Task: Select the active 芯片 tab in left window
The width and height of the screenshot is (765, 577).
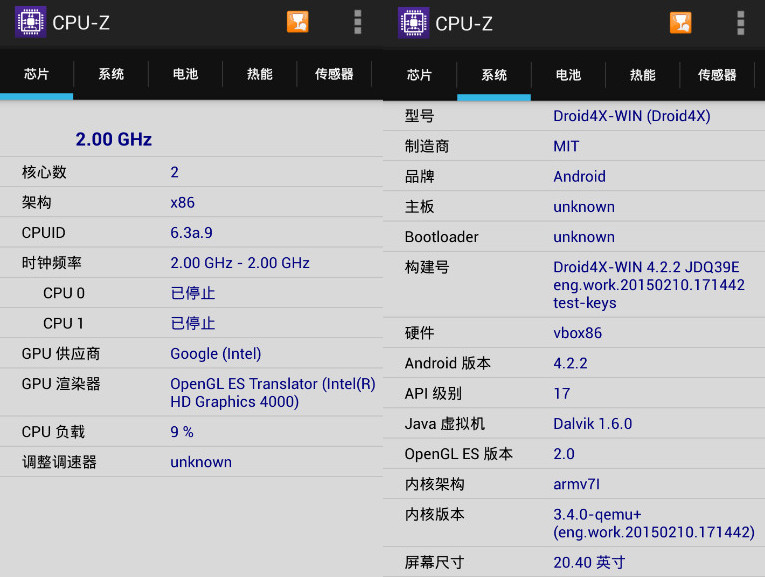Action: pos(37,74)
